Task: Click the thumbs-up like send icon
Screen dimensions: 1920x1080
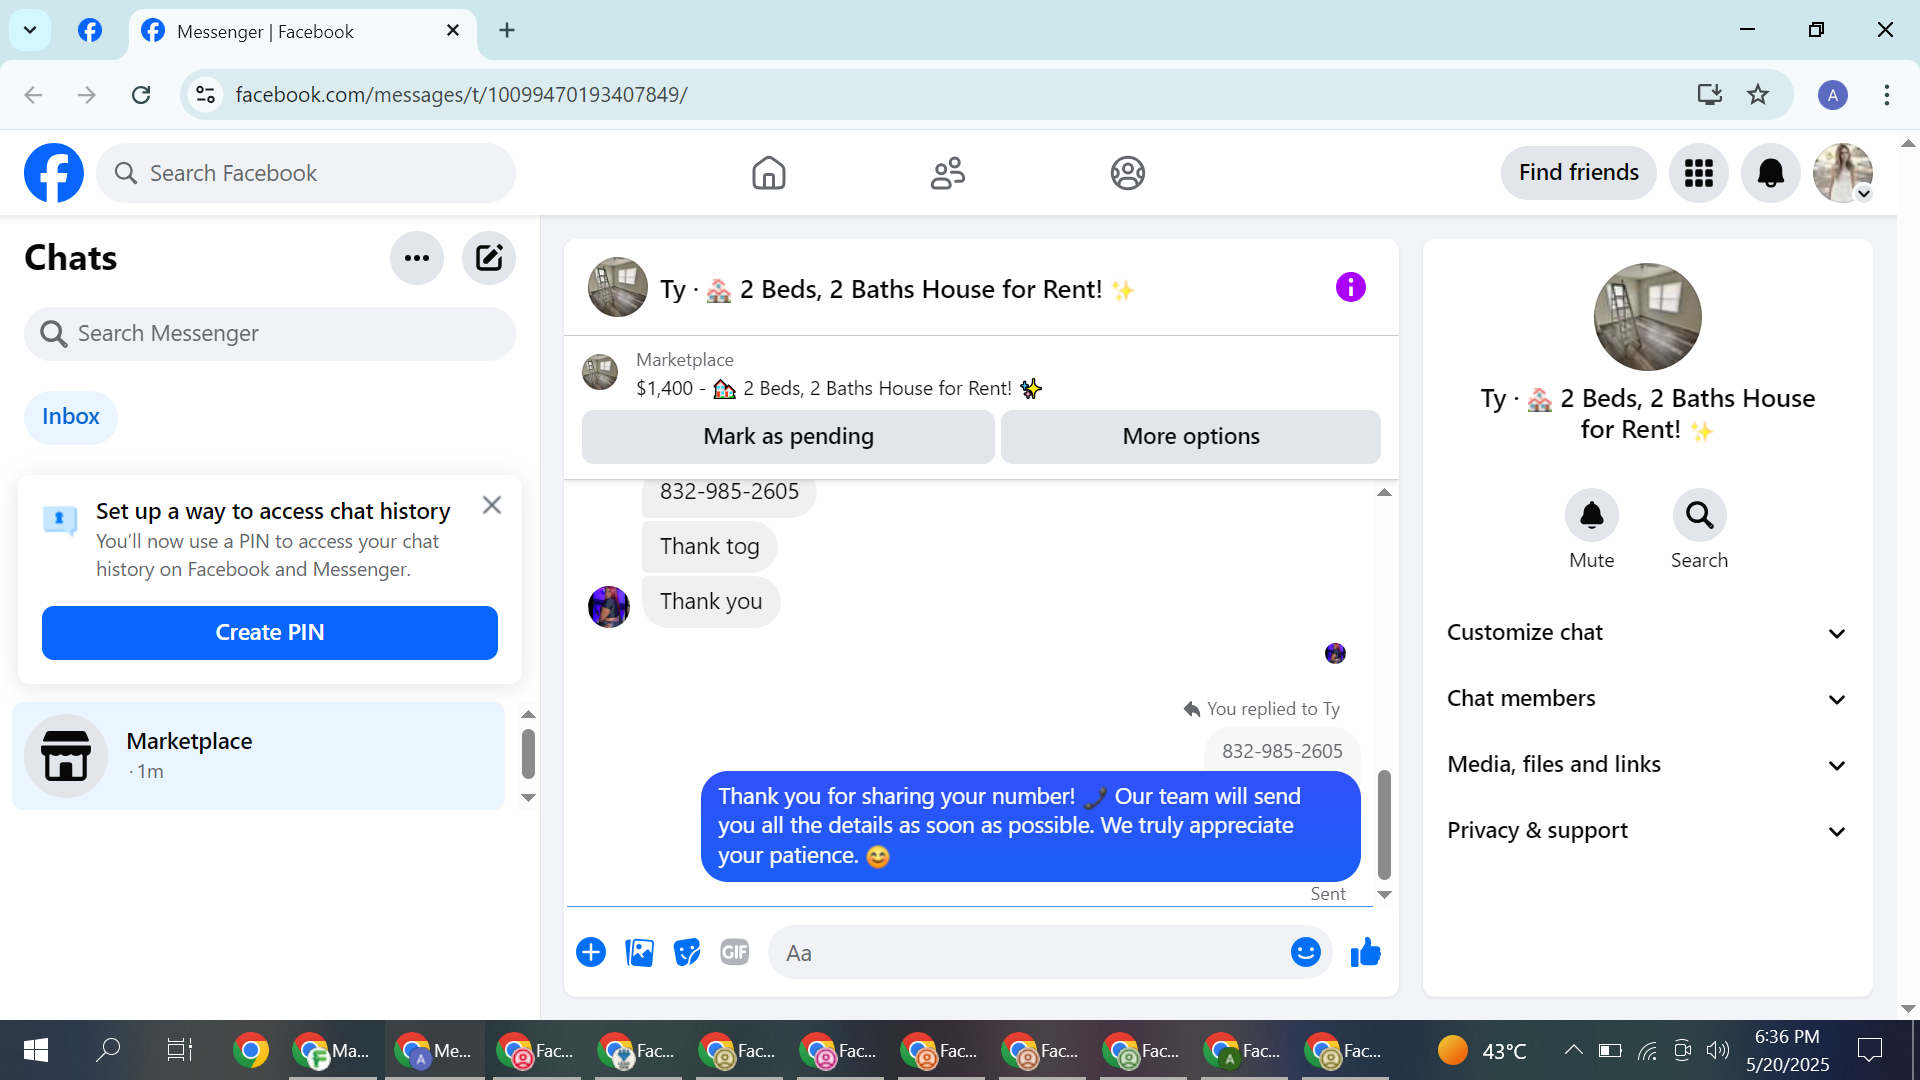Action: 1365,953
